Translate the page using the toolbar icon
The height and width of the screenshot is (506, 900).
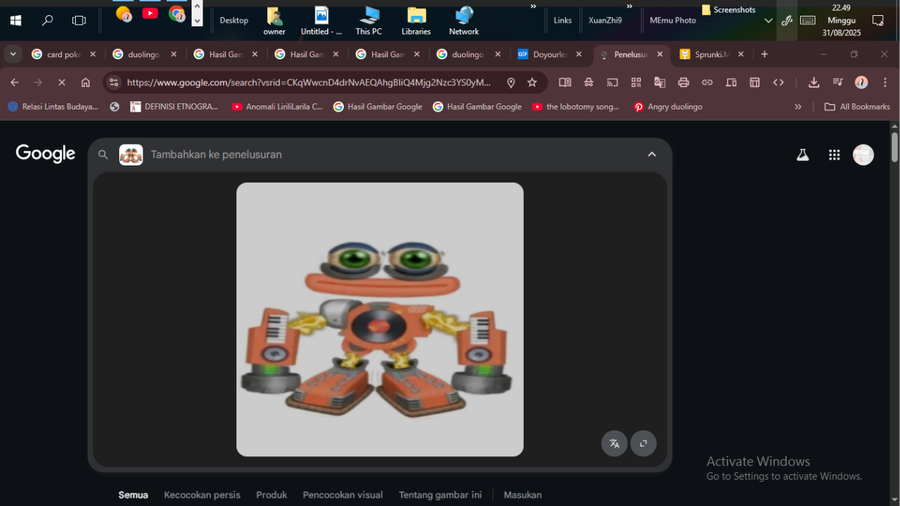point(660,83)
